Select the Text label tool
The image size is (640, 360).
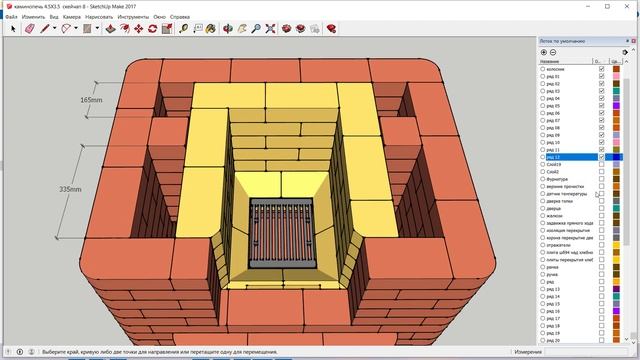198,29
